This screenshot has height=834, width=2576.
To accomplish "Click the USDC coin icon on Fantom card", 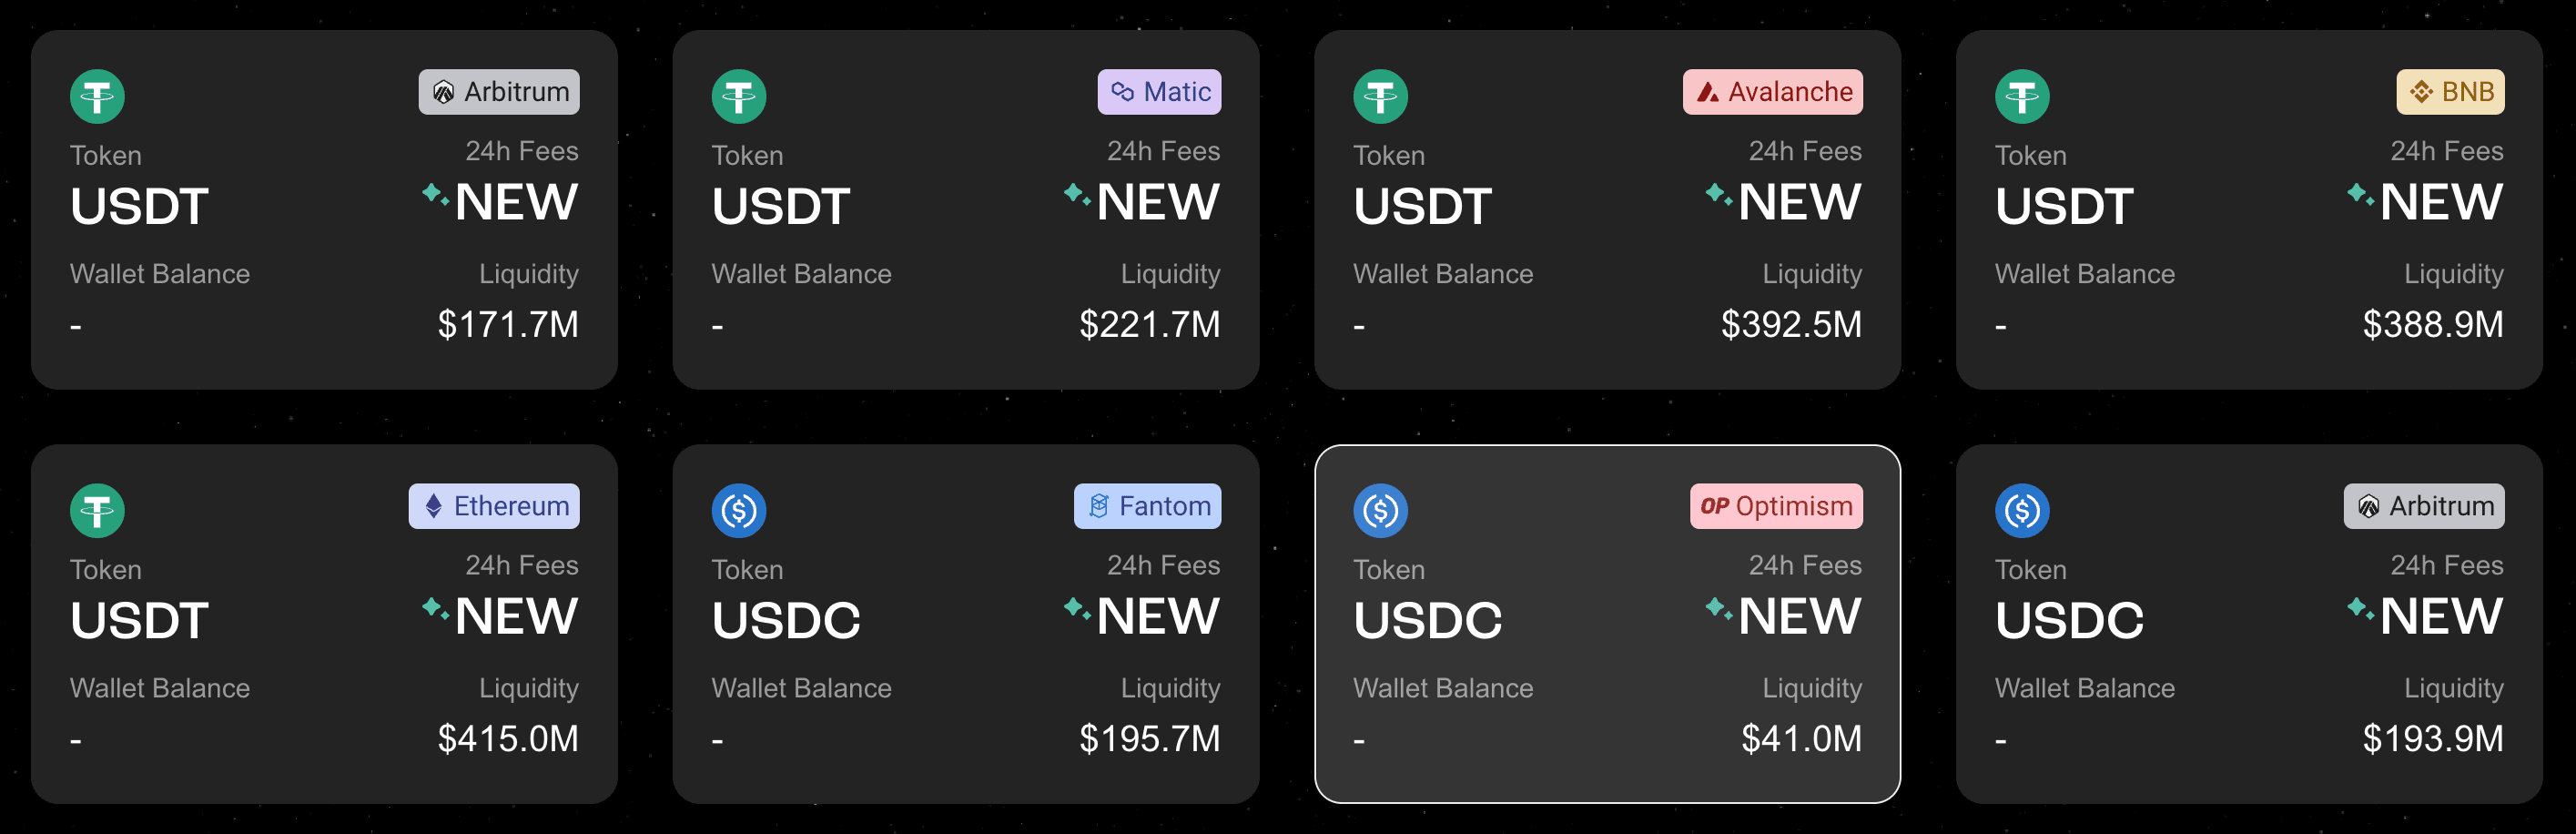I will point(739,510).
